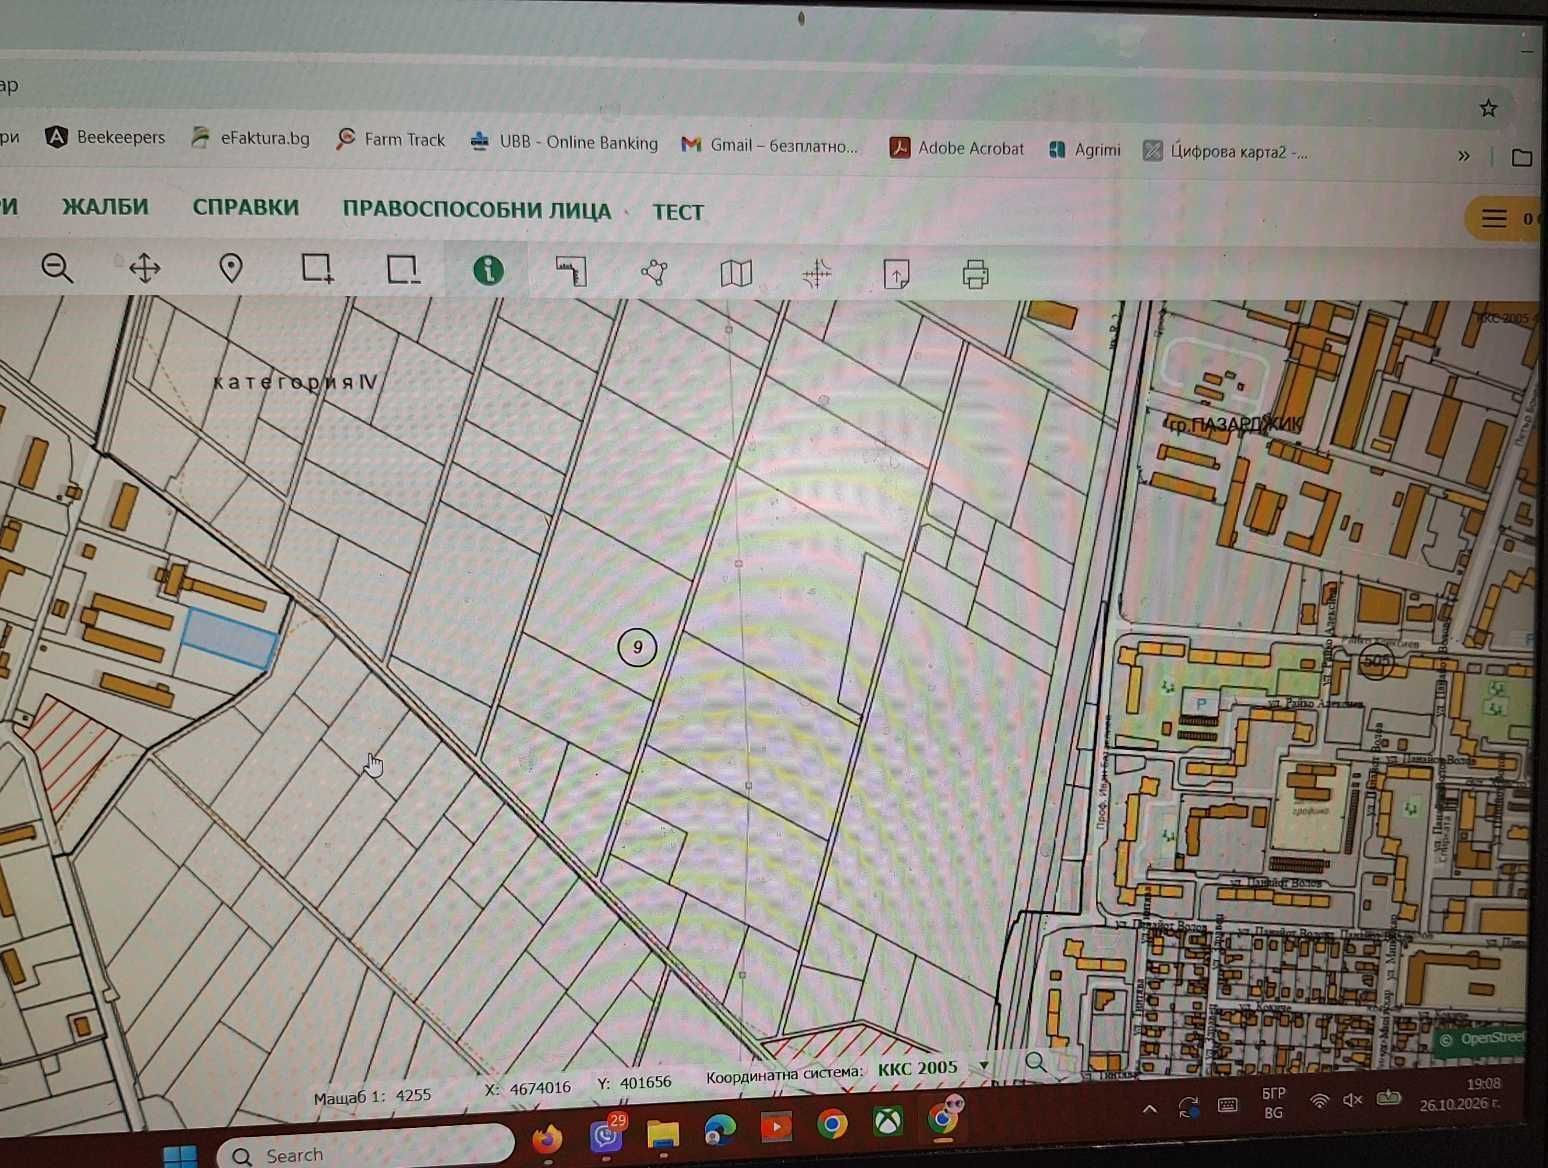Open Viber from the taskbar
The image size is (1548, 1168).
[x=606, y=1135]
